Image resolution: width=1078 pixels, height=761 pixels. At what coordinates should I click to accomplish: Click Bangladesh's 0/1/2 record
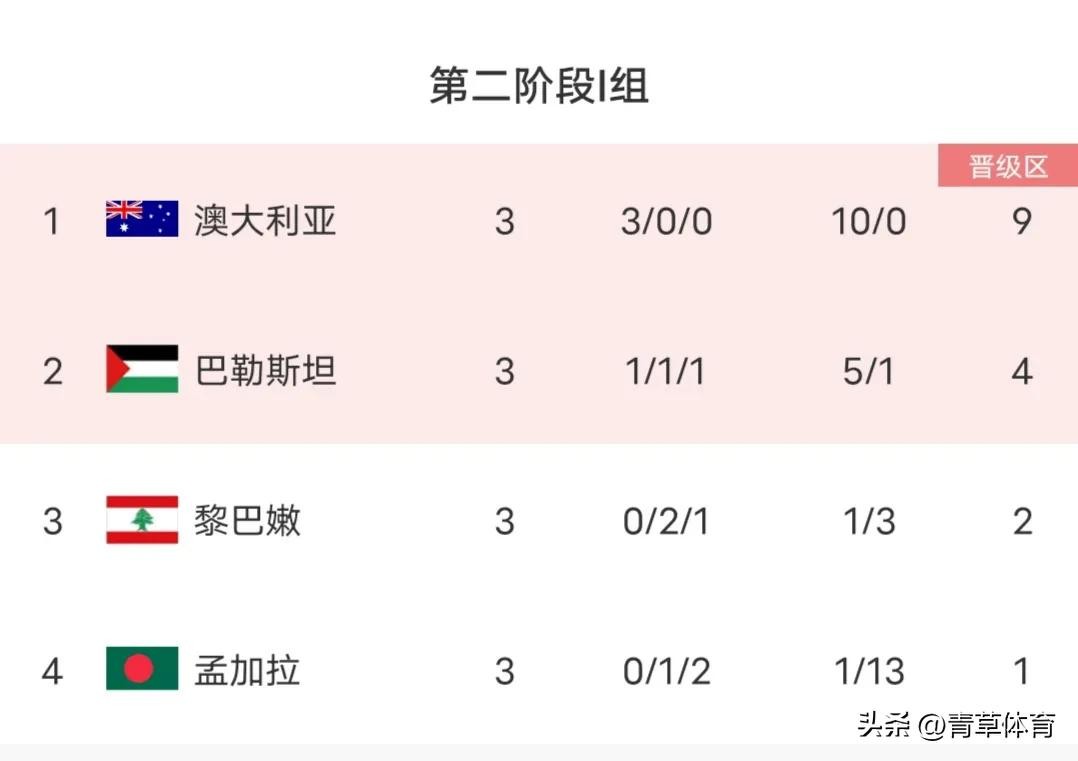point(666,672)
